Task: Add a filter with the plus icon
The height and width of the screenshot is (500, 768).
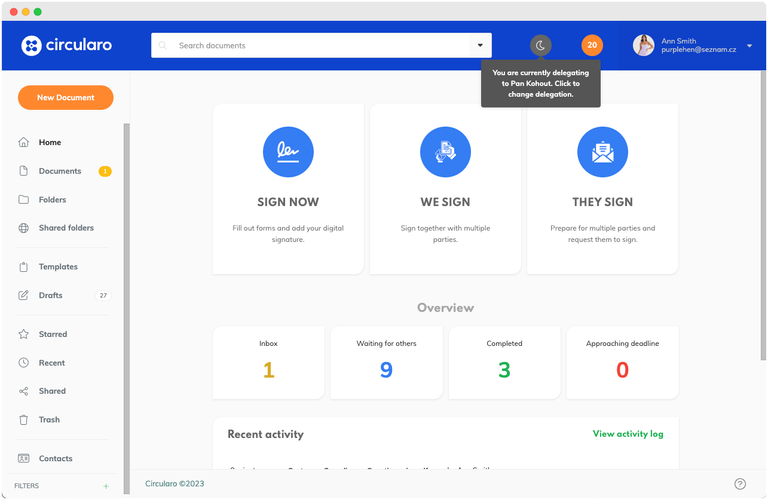Action: tap(106, 486)
